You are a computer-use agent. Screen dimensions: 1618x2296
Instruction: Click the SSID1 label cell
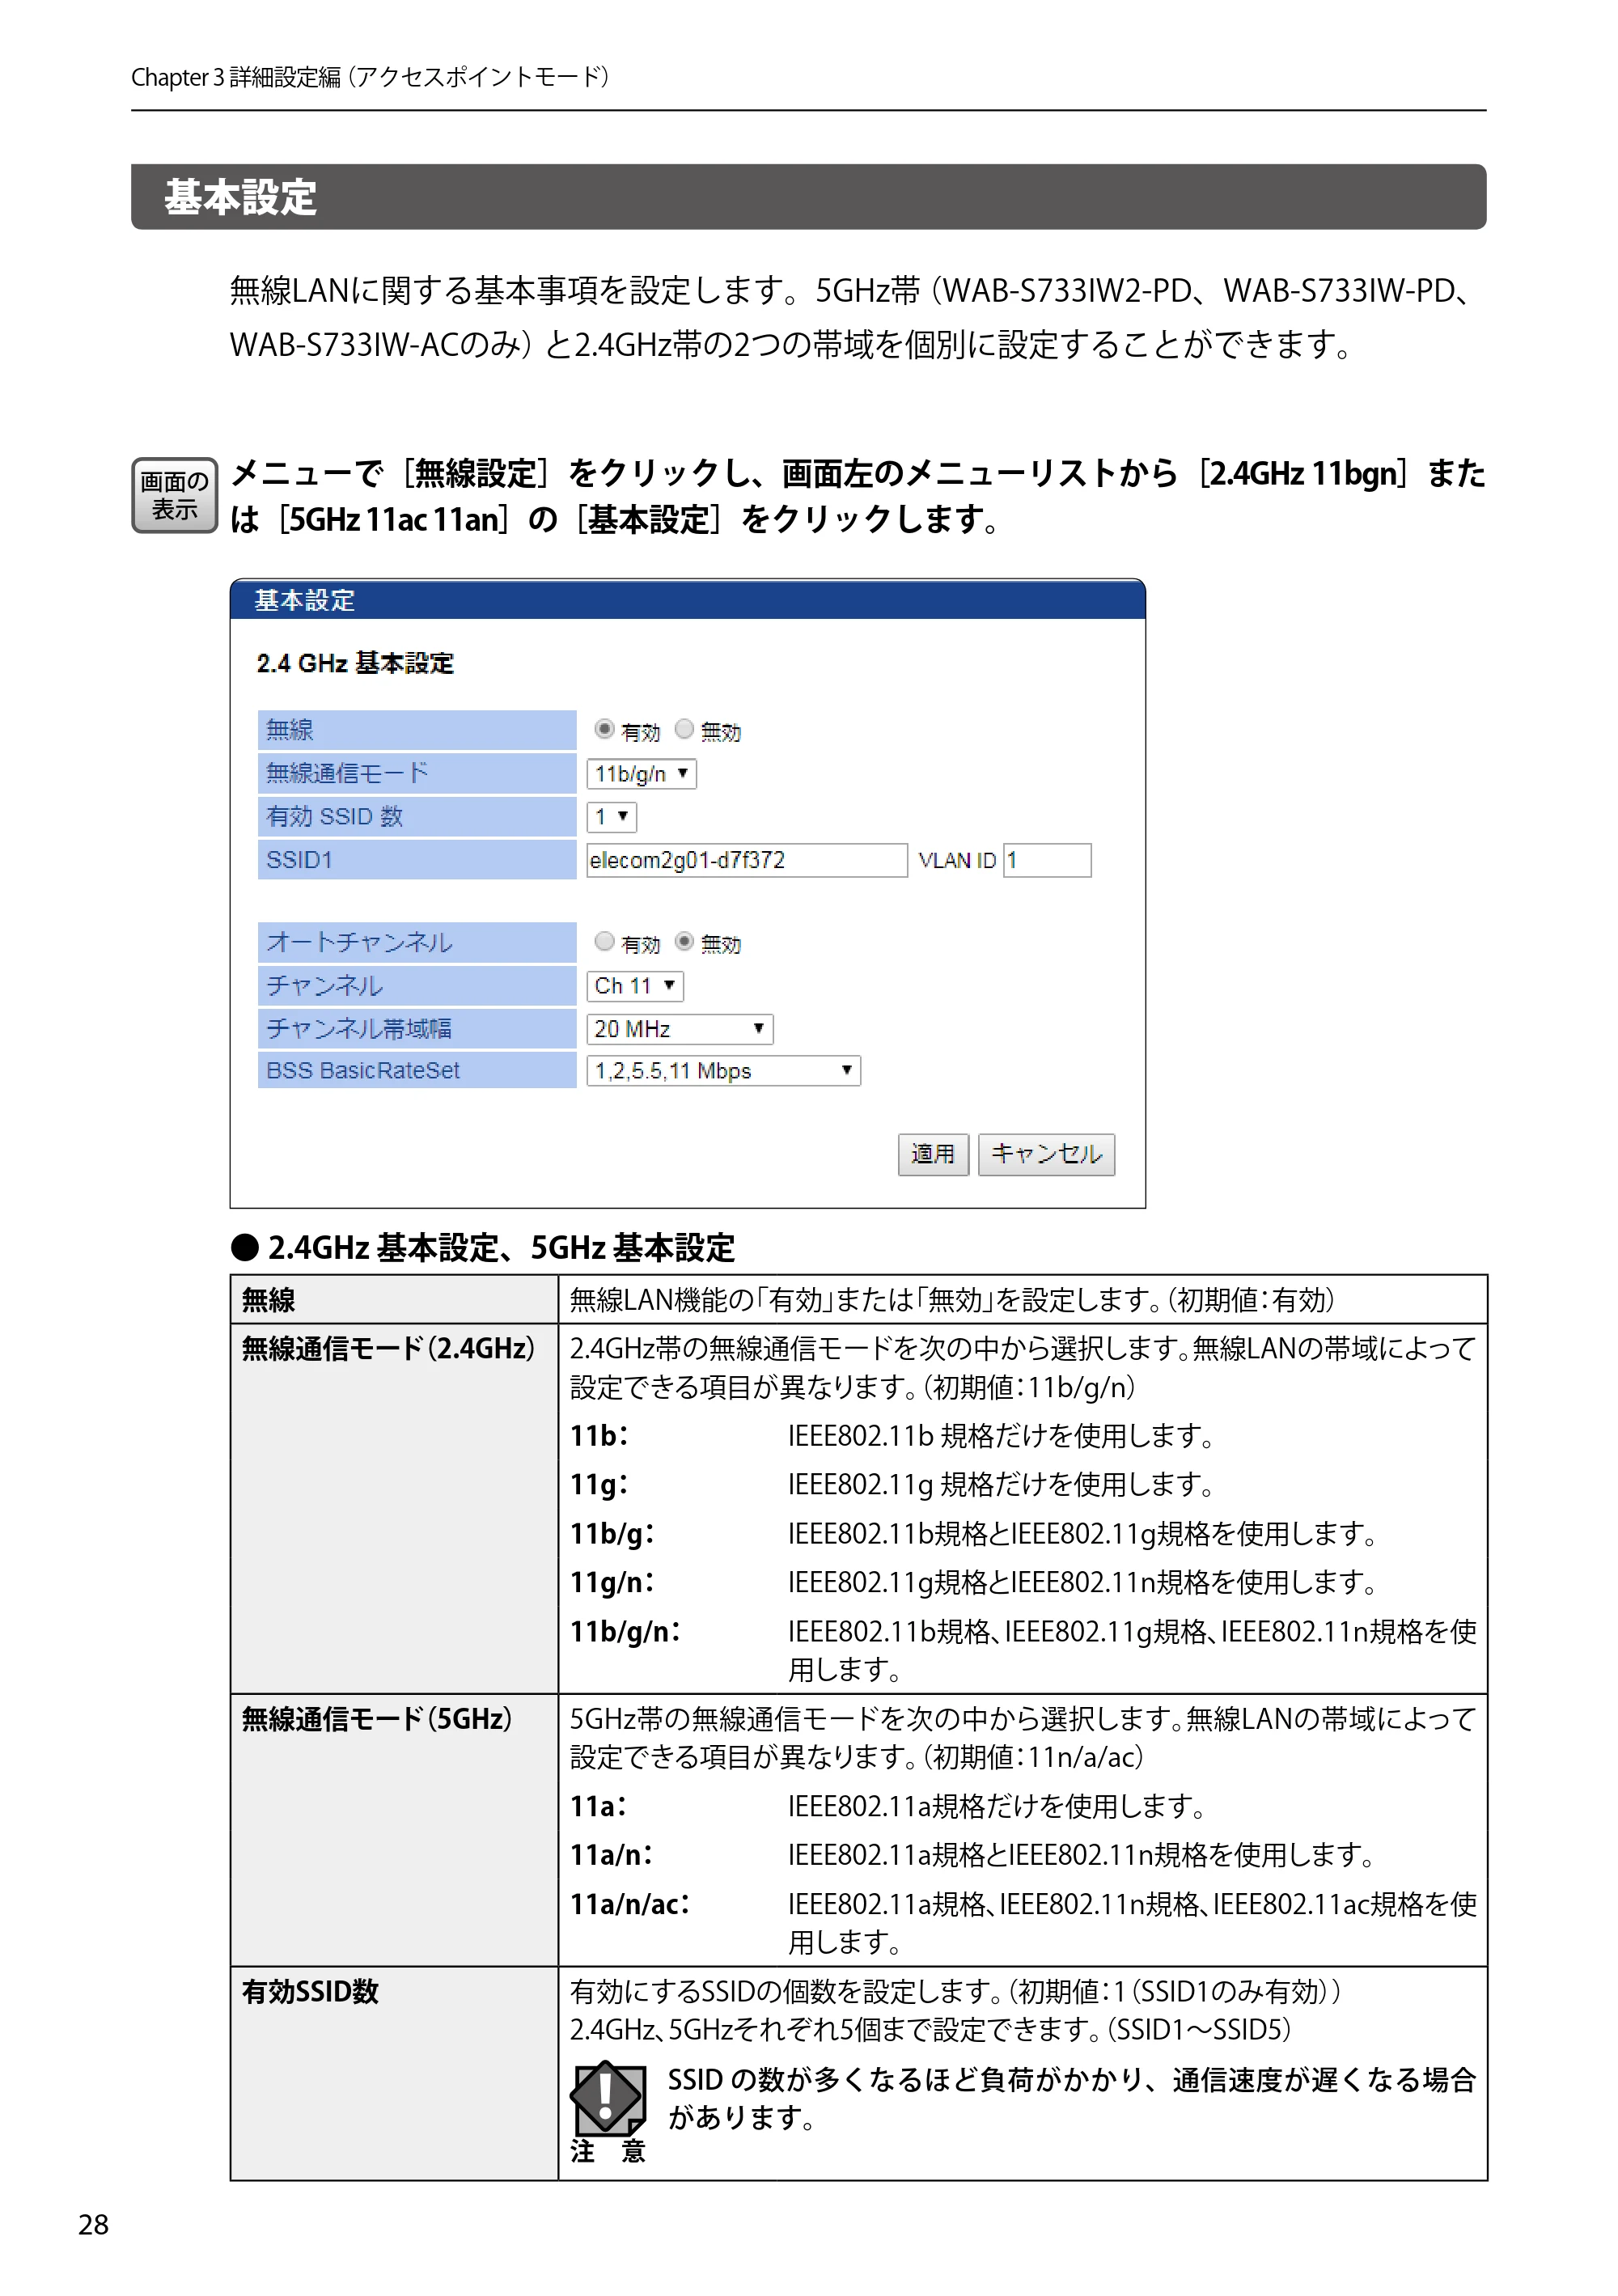[416, 860]
